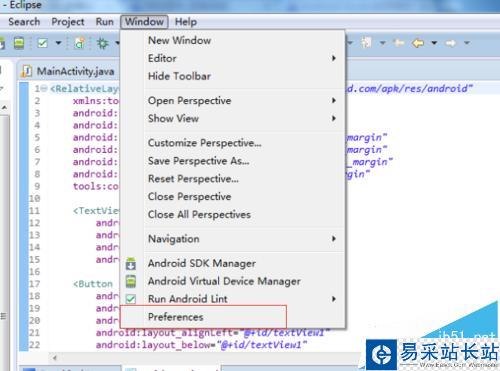Select Close All Perspectives
Image resolution: width=500 pixels, height=371 pixels.
click(x=232, y=214)
